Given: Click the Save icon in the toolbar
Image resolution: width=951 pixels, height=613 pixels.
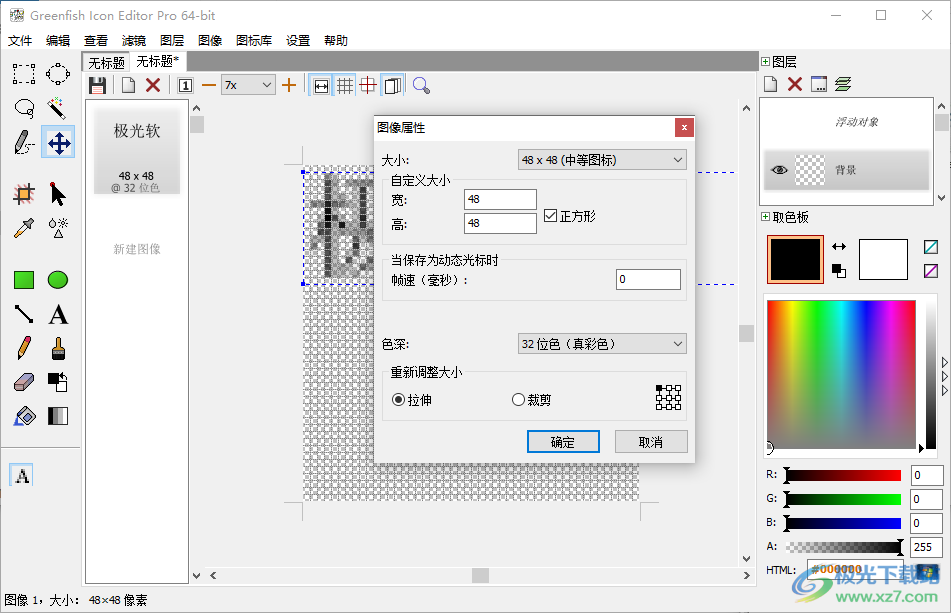Looking at the screenshot, I should tap(97, 85).
